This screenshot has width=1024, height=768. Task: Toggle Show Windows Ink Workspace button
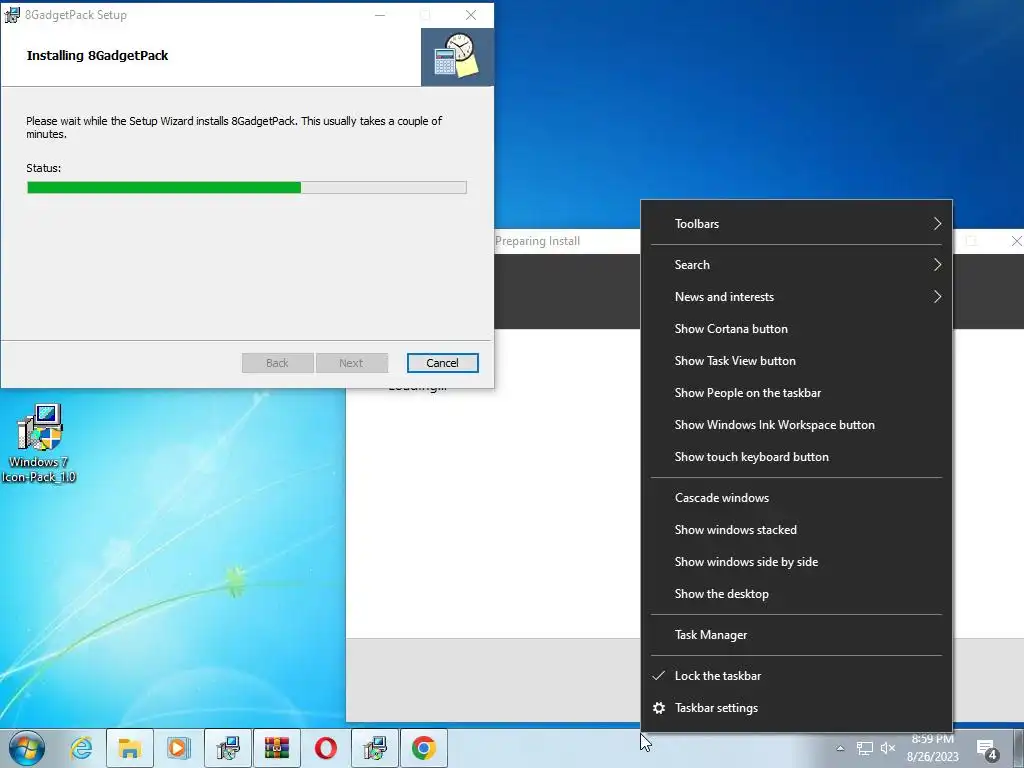(797, 424)
